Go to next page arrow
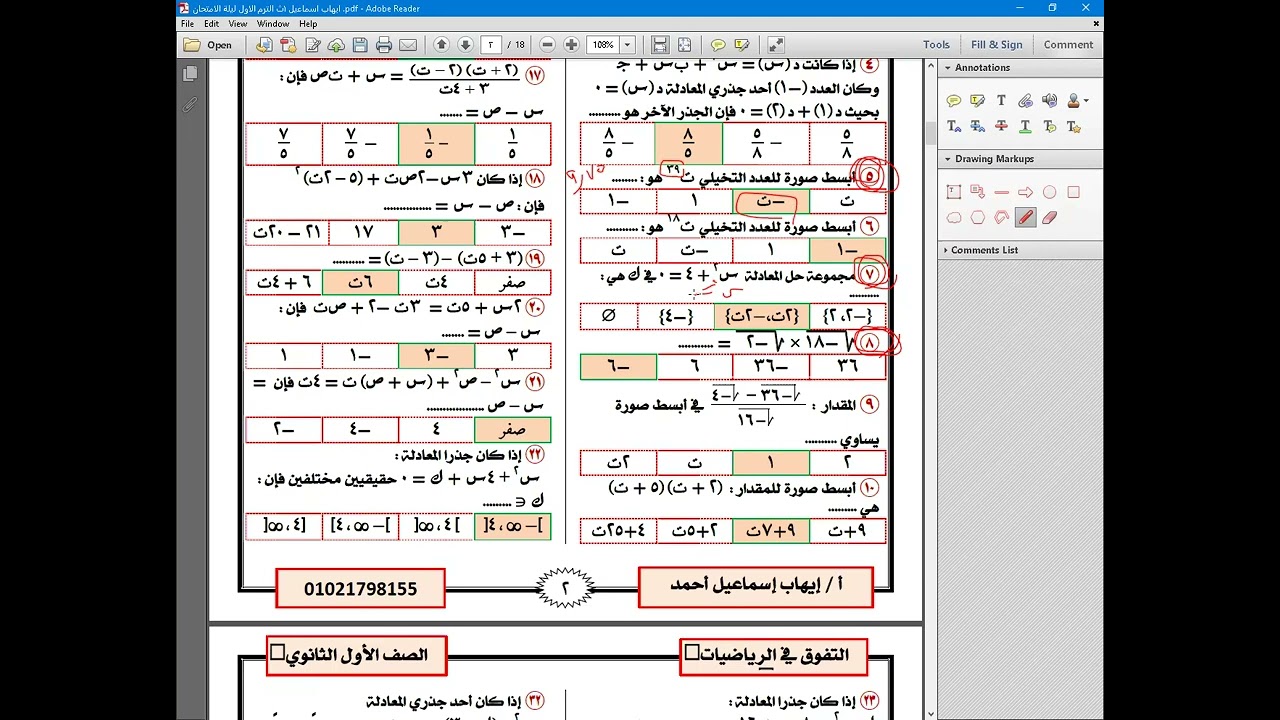 point(465,45)
